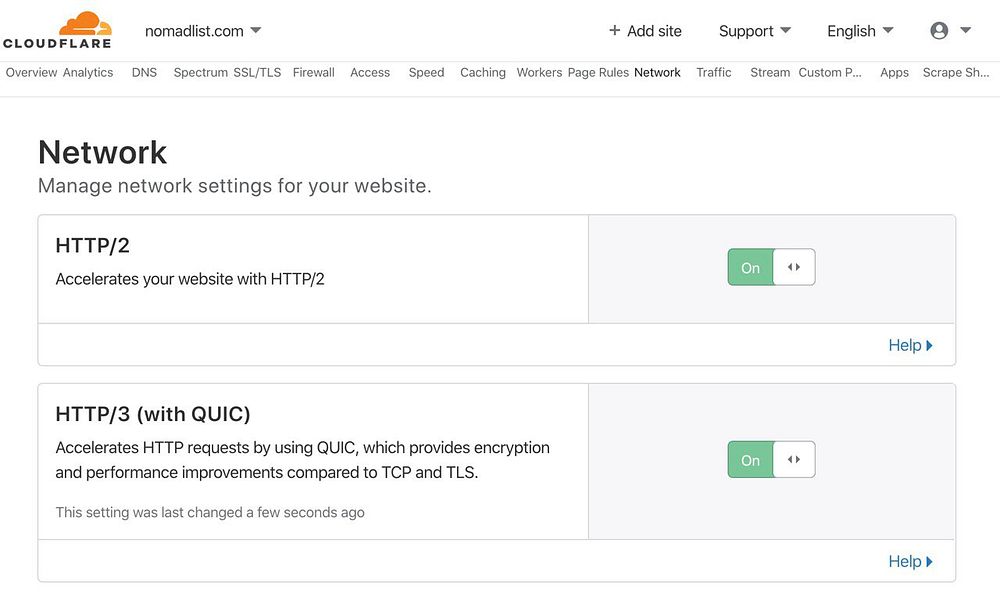
Task: Switch to the SSL/TLS tab
Action: coord(257,72)
